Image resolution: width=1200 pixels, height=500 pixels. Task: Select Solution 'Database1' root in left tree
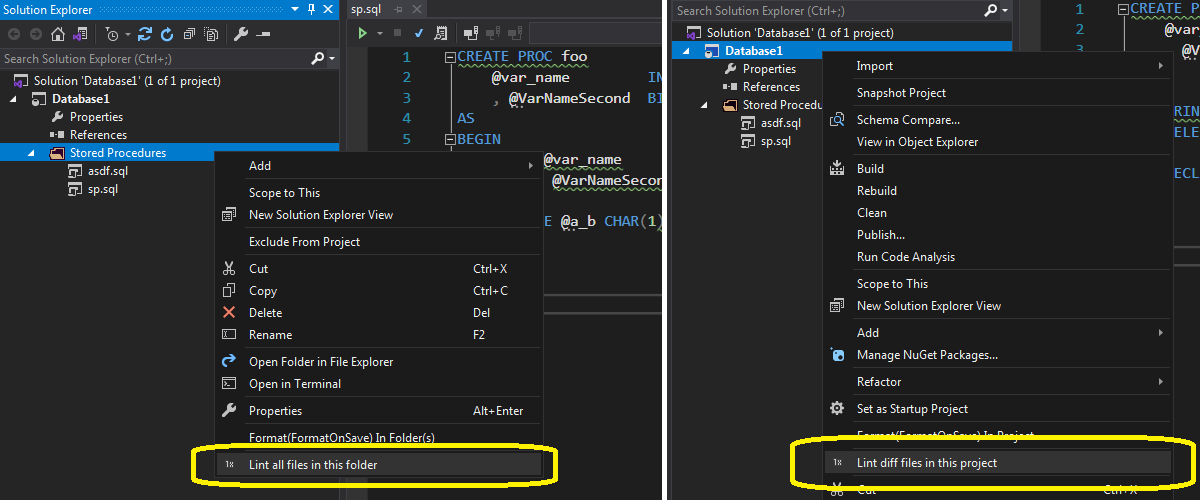pos(127,81)
